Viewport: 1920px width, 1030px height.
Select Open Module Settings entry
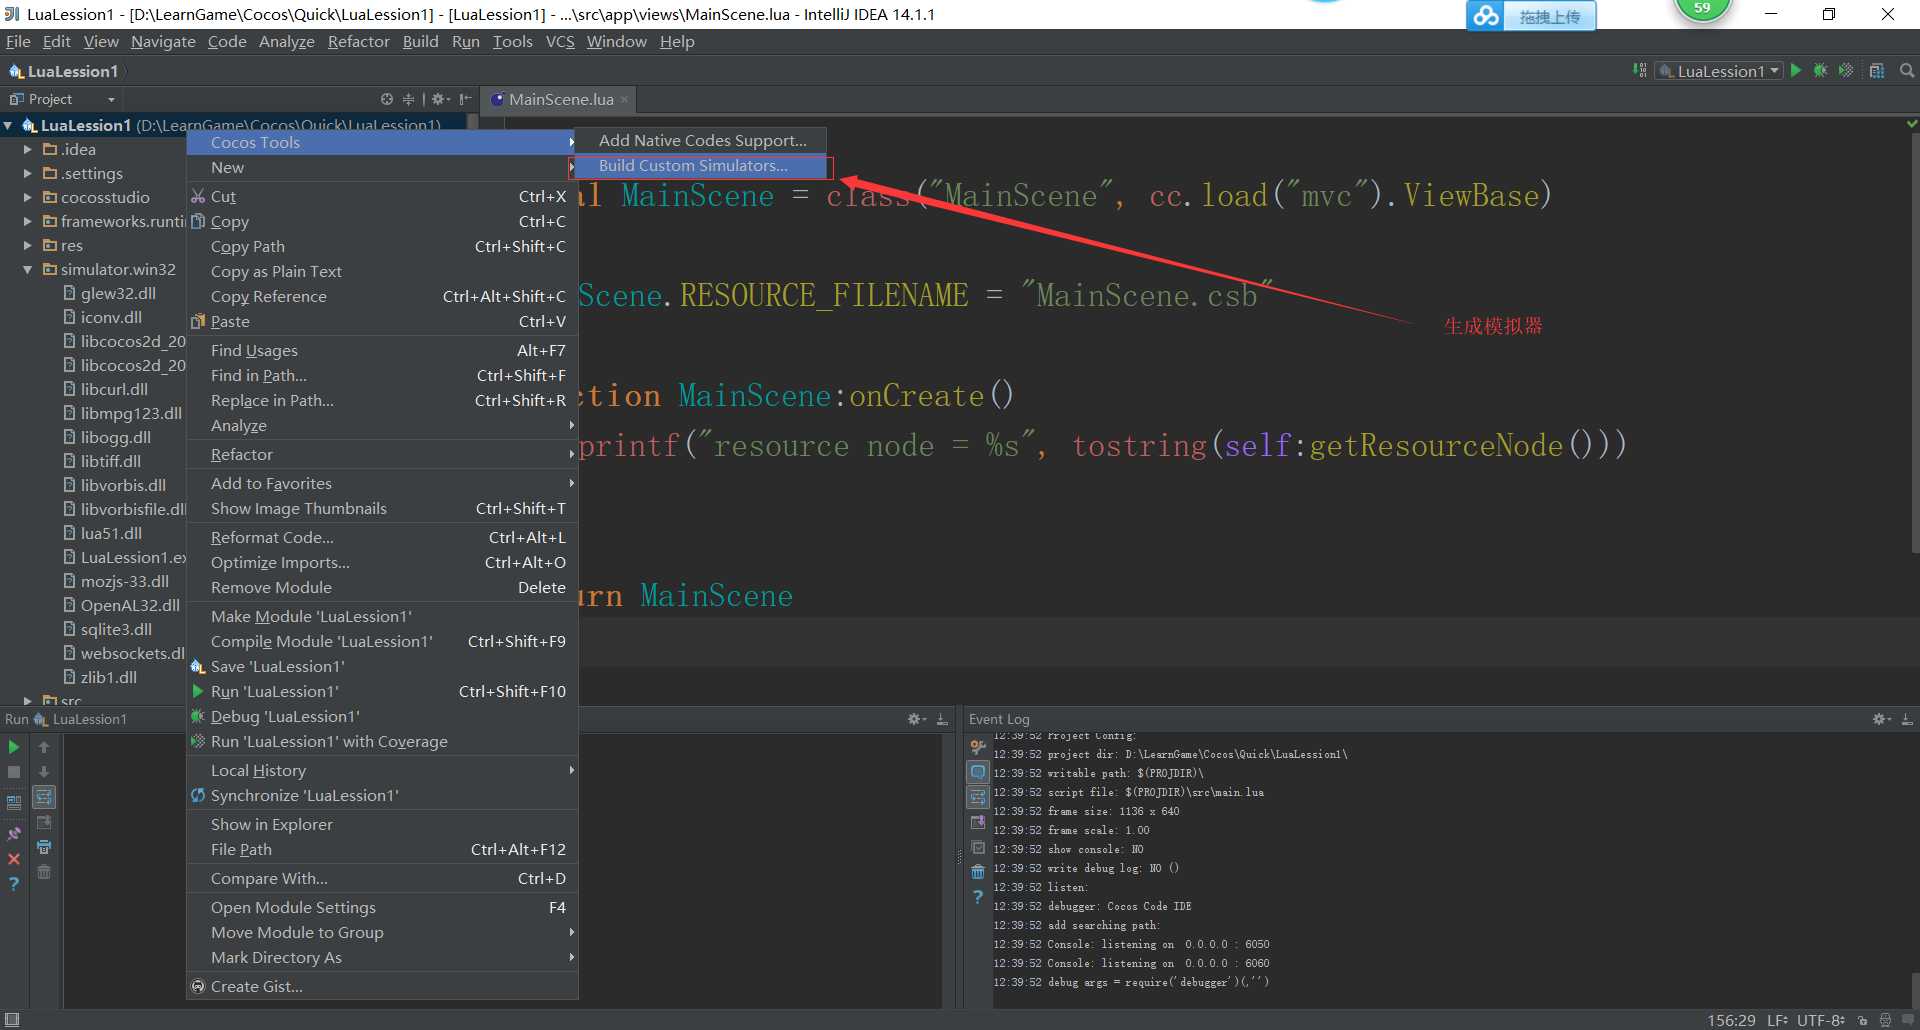(382, 907)
